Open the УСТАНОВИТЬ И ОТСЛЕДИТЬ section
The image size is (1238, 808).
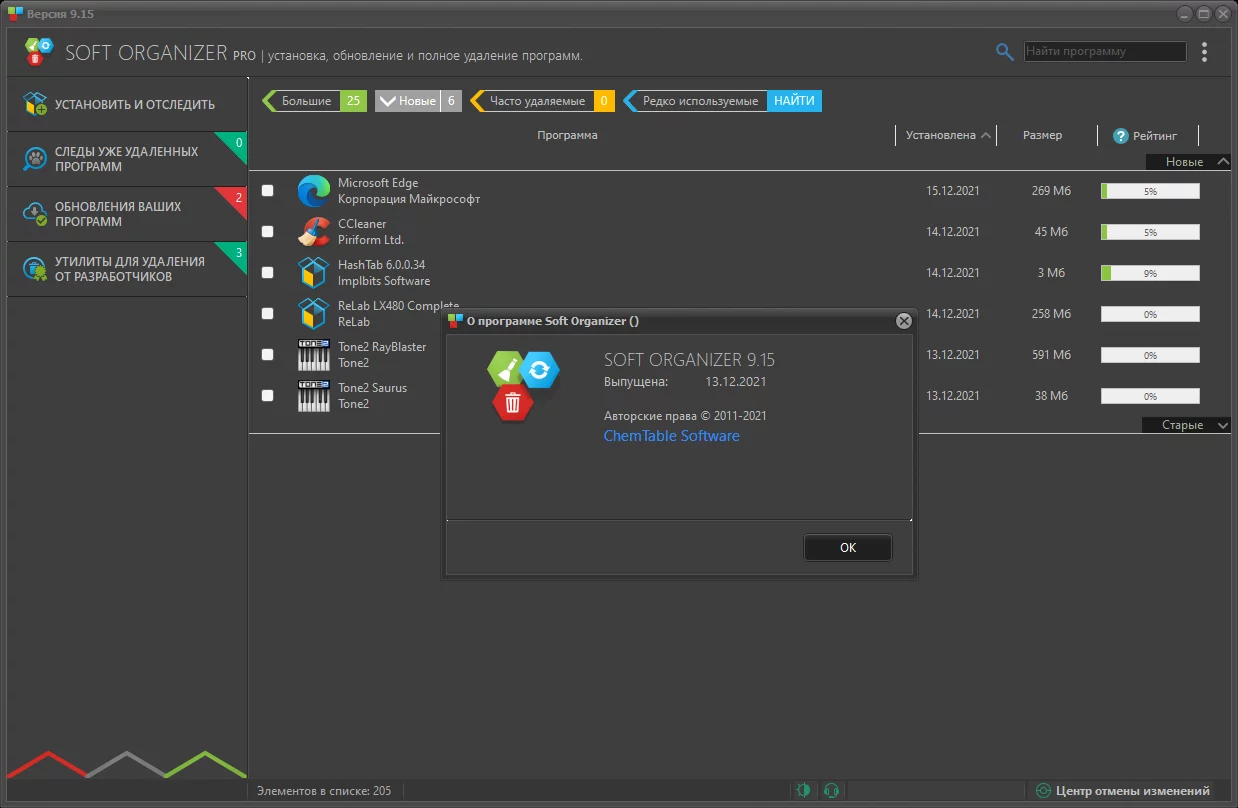(127, 104)
